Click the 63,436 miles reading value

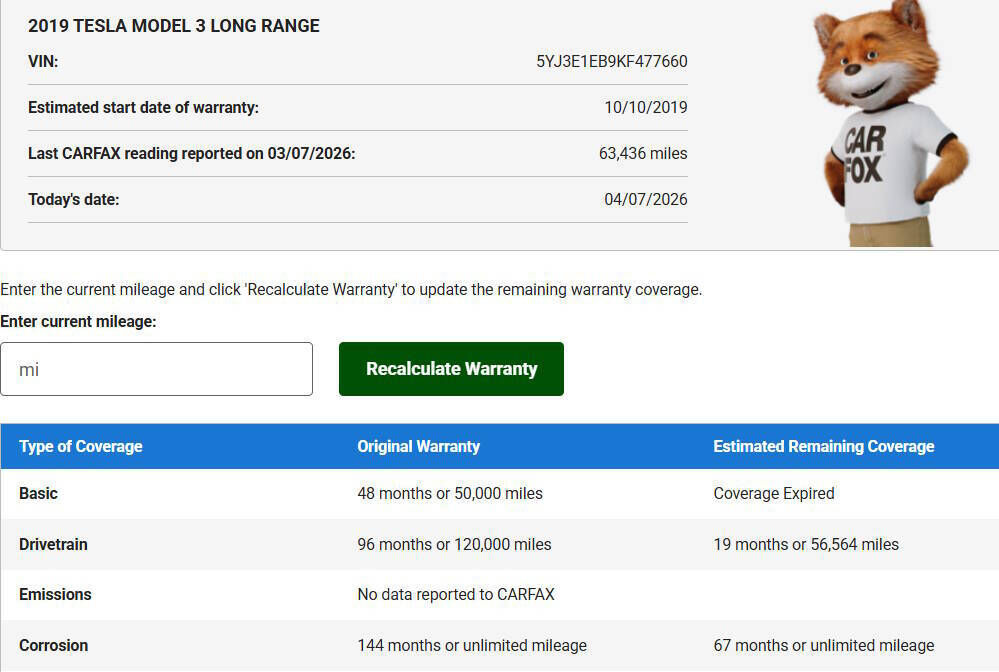pos(643,153)
